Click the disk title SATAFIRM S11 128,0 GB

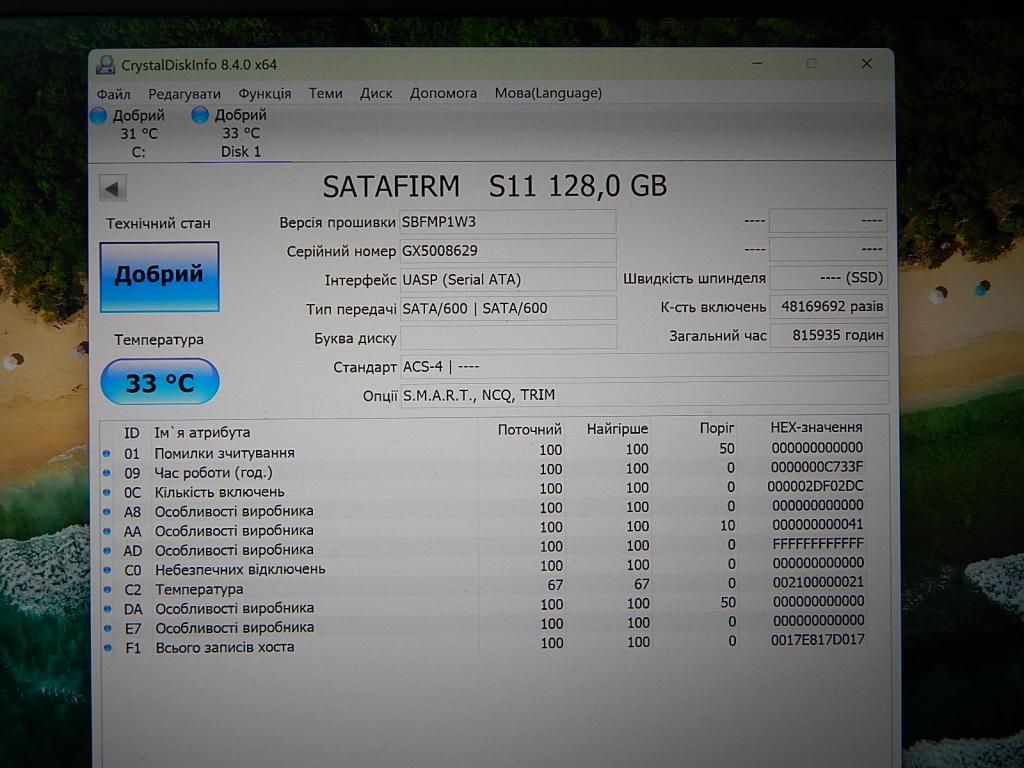tap(494, 186)
